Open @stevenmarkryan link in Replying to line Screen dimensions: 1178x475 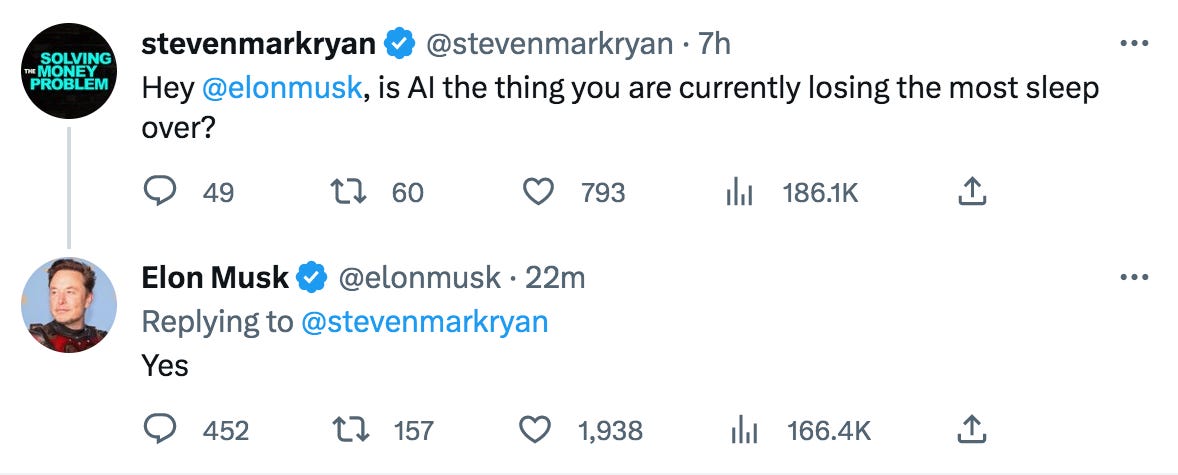(x=424, y=322)
